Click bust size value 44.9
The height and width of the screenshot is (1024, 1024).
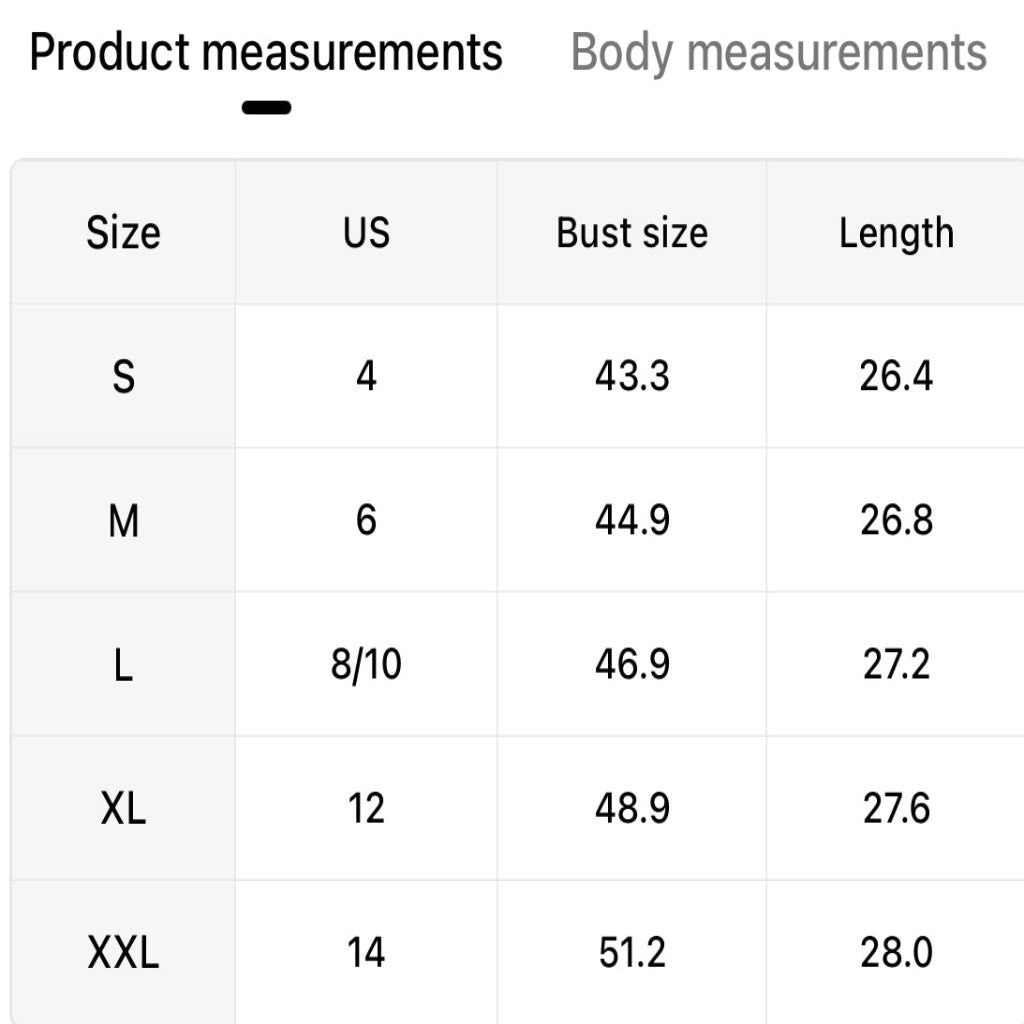(632, 520)
